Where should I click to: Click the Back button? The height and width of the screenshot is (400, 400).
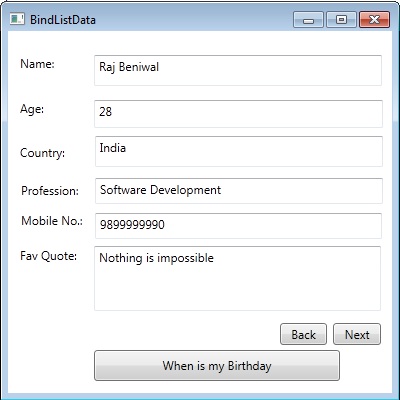coord(303,334)
